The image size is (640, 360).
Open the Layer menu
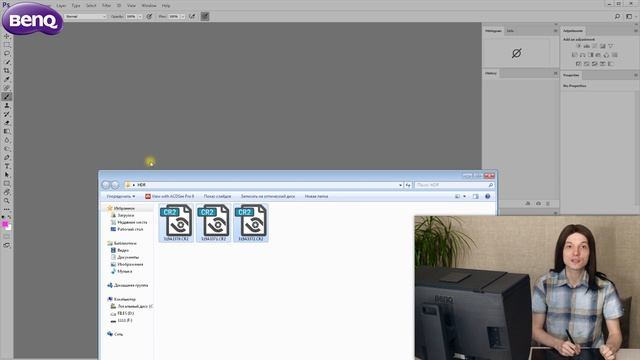(x=61, y=6)
